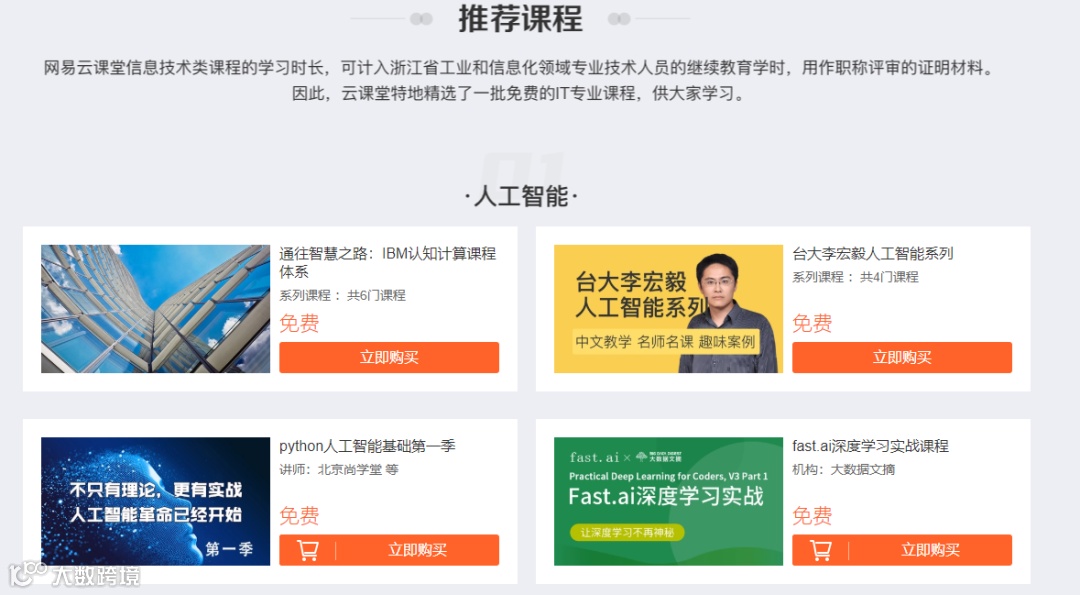Screen dimensions: 1080x595
Task: Open the fast.ai深度学习实战课程 title link
Action: (871, 446)
